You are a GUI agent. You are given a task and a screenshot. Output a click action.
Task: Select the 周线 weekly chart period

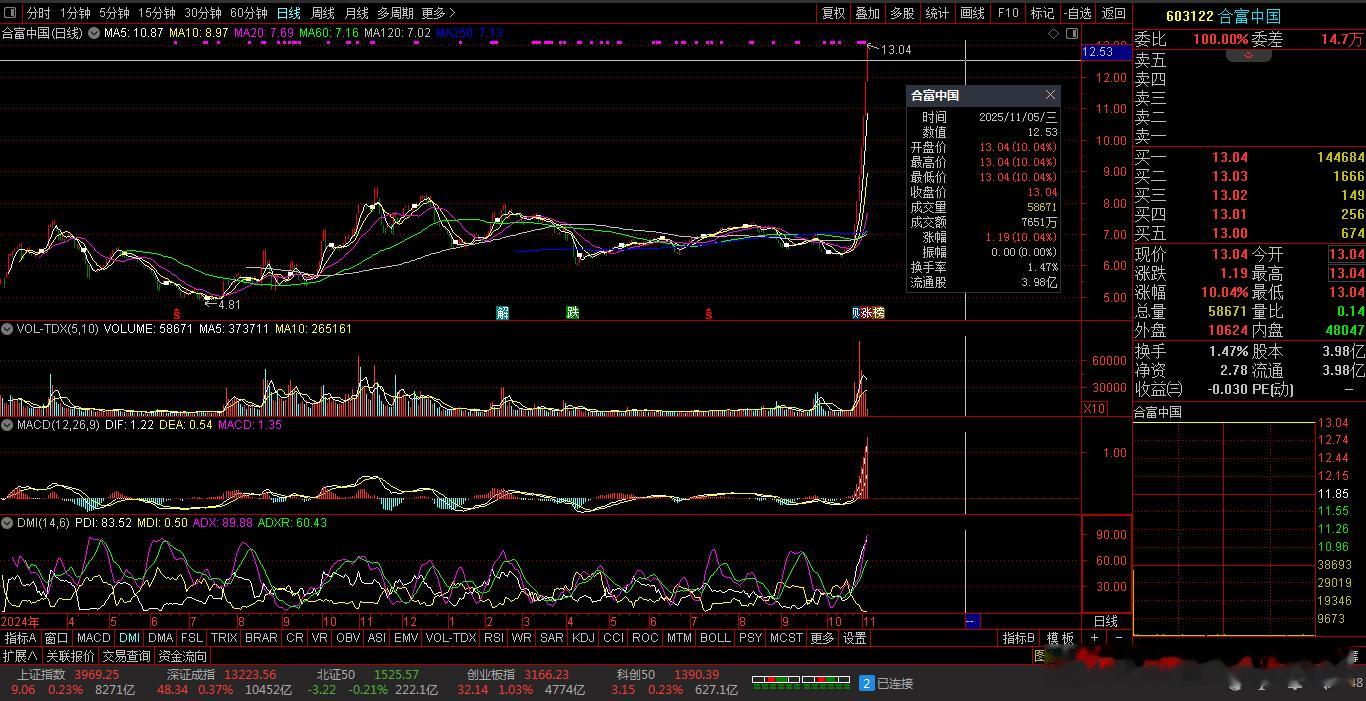tap(323, 13)
